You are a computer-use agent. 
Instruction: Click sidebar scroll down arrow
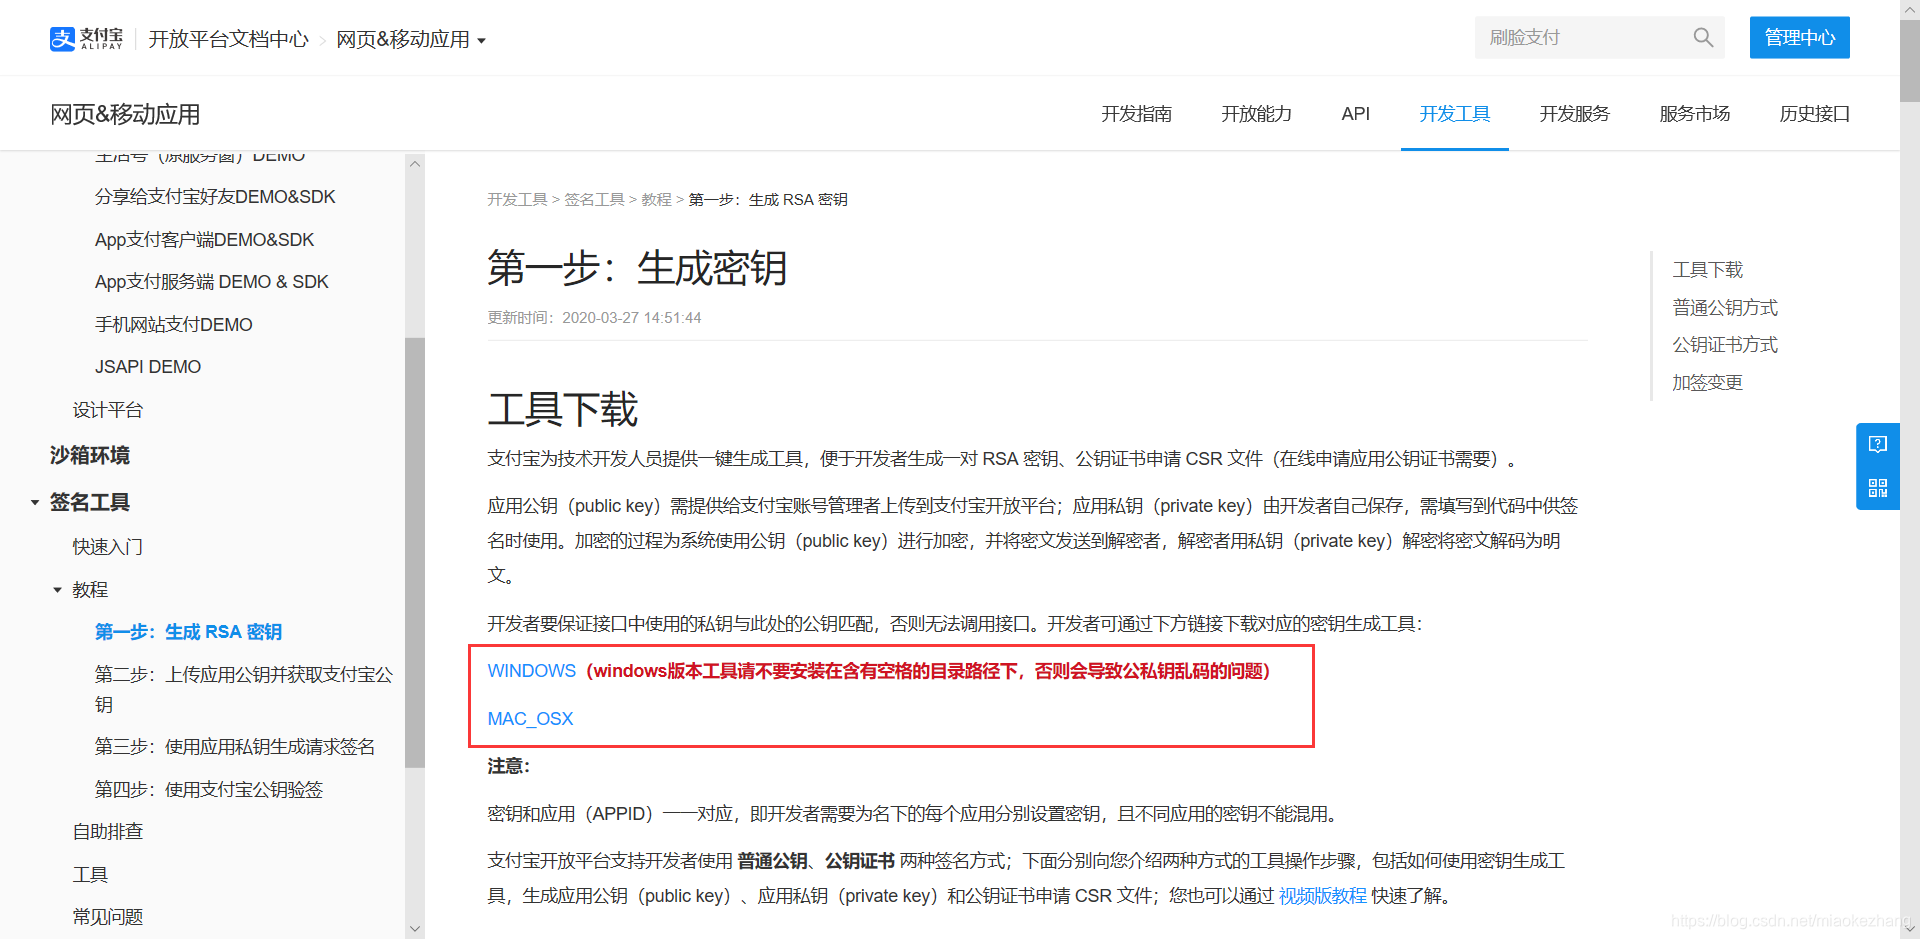pyautogui.click(x=415, y=928)
